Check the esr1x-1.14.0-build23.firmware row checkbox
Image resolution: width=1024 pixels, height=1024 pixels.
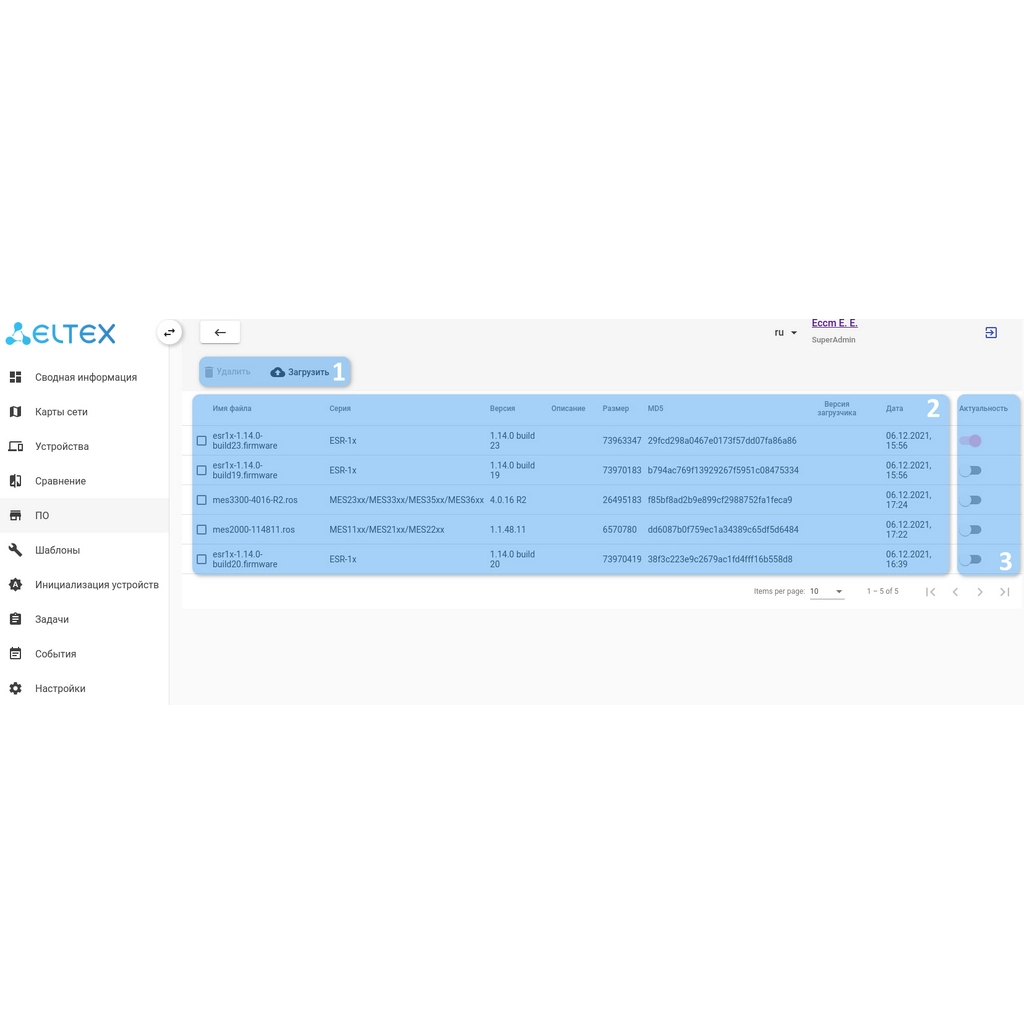202,441
